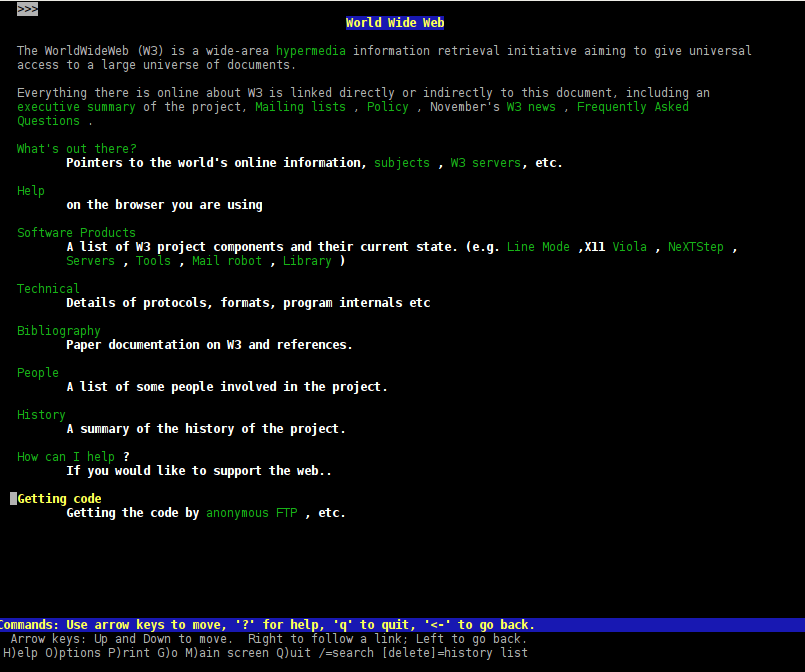Open the NeXTStep link

point(696,247)
